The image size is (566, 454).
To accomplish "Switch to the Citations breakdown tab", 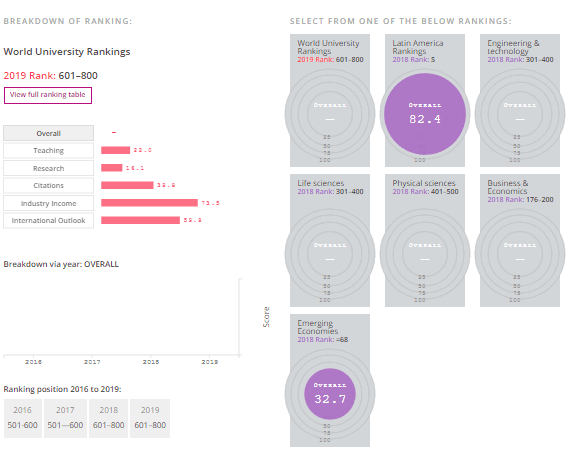I will (x=48, y=185).
